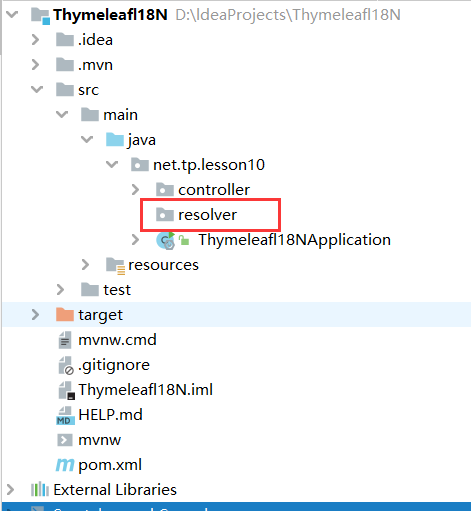Click the resolver package icon

coord(165,215)
